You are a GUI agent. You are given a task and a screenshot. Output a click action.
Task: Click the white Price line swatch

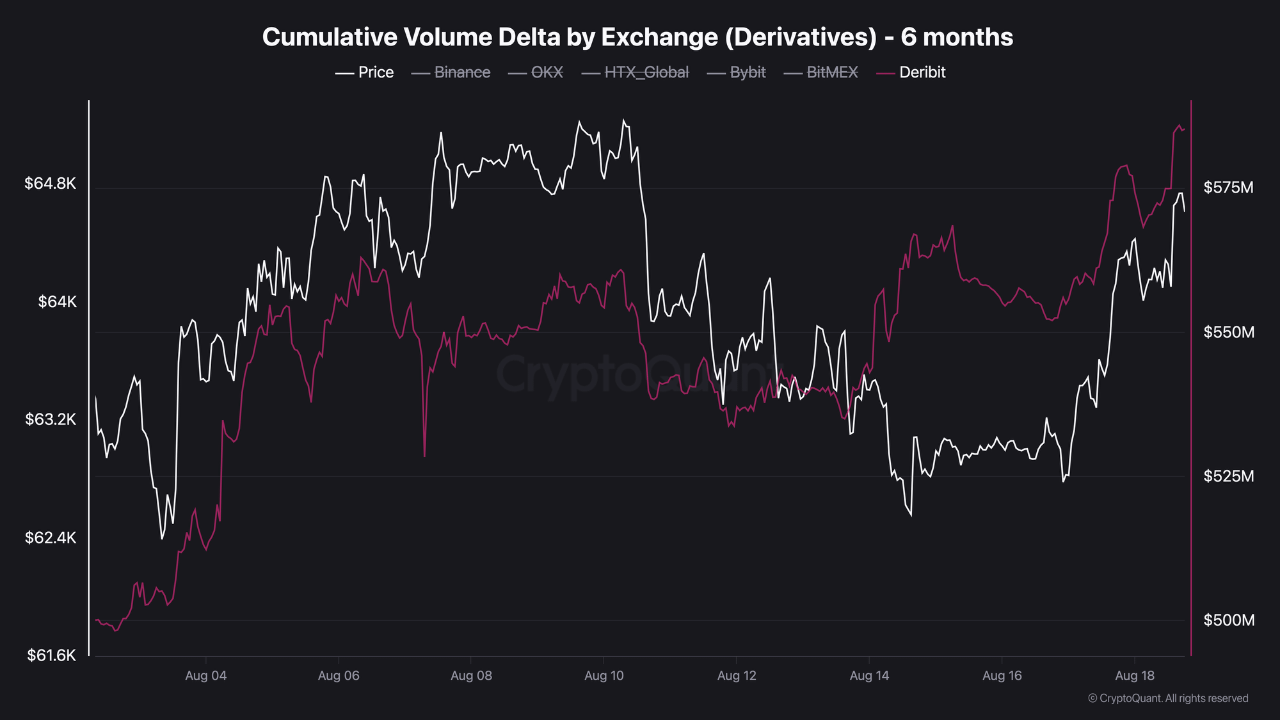(x=344, y=73)
